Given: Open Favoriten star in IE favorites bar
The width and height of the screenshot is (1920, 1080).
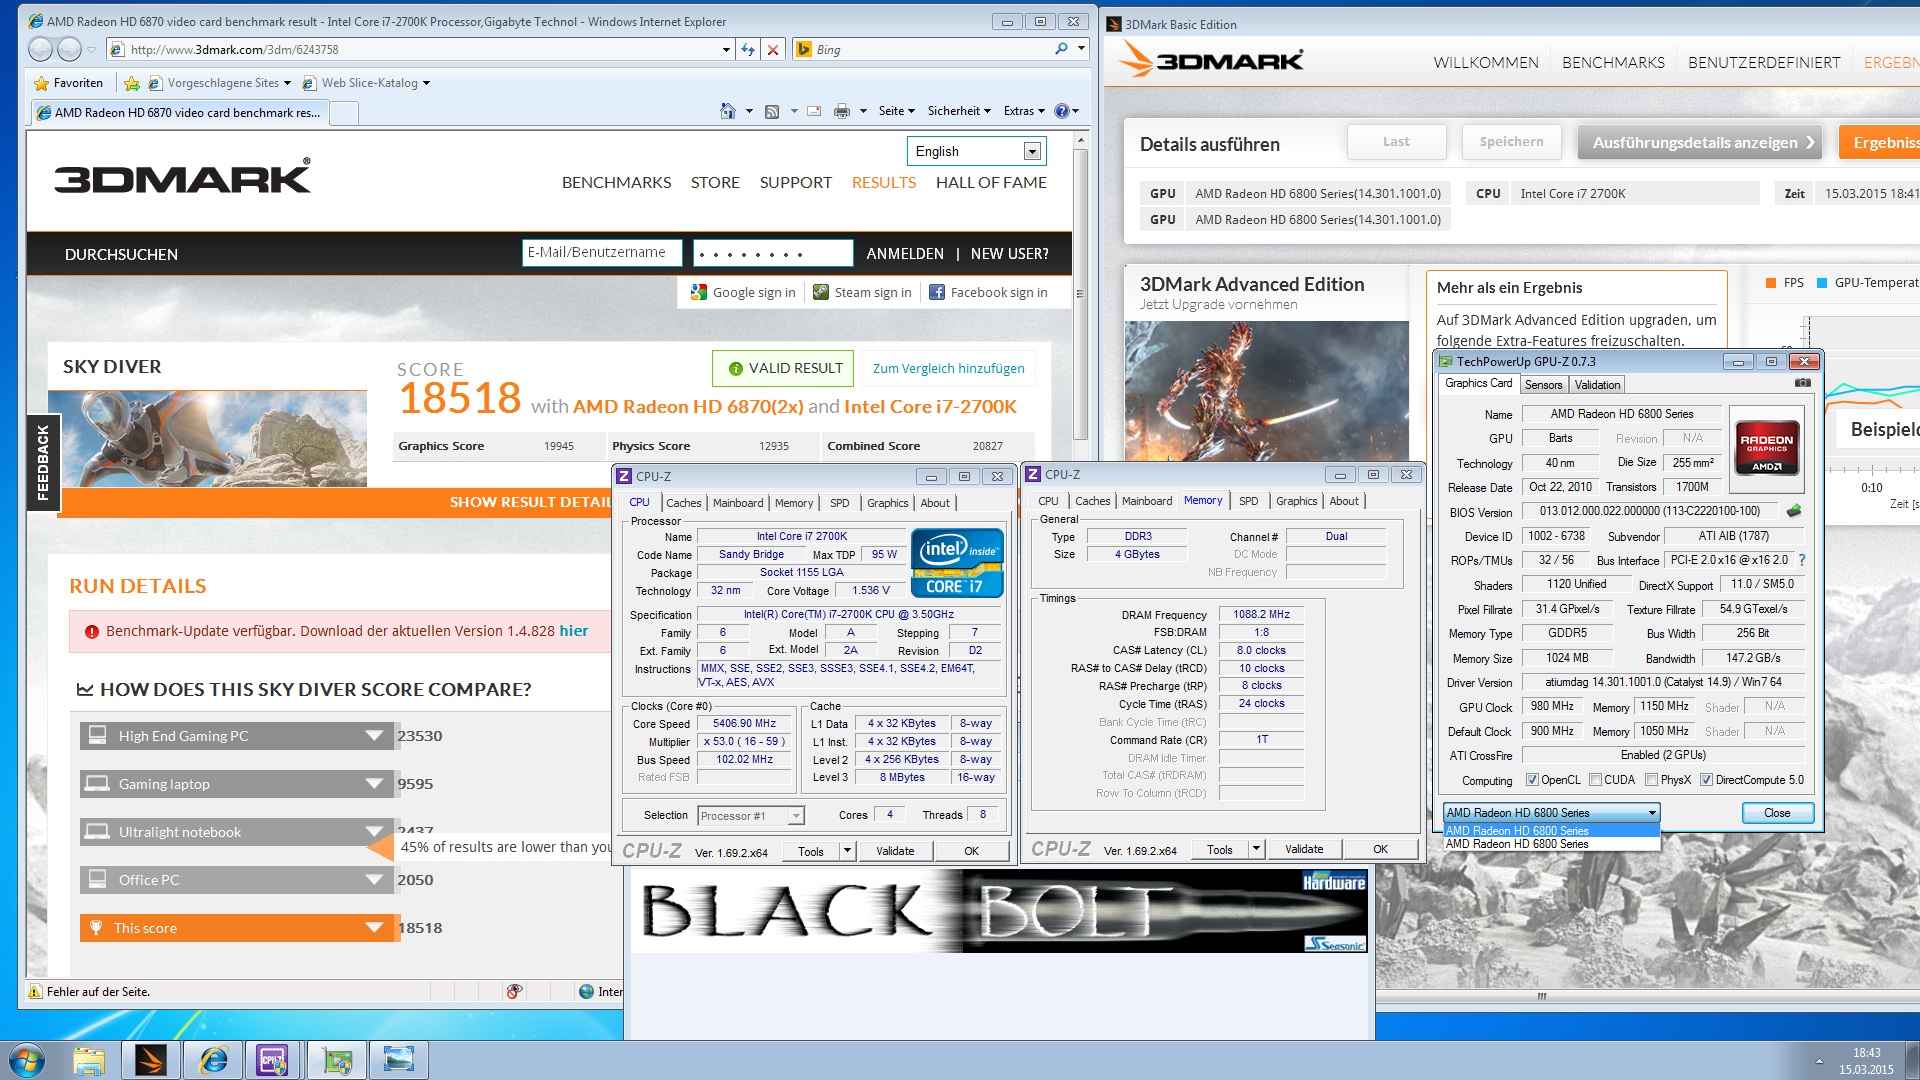Looking at the screenshot, I should (68, 83).
